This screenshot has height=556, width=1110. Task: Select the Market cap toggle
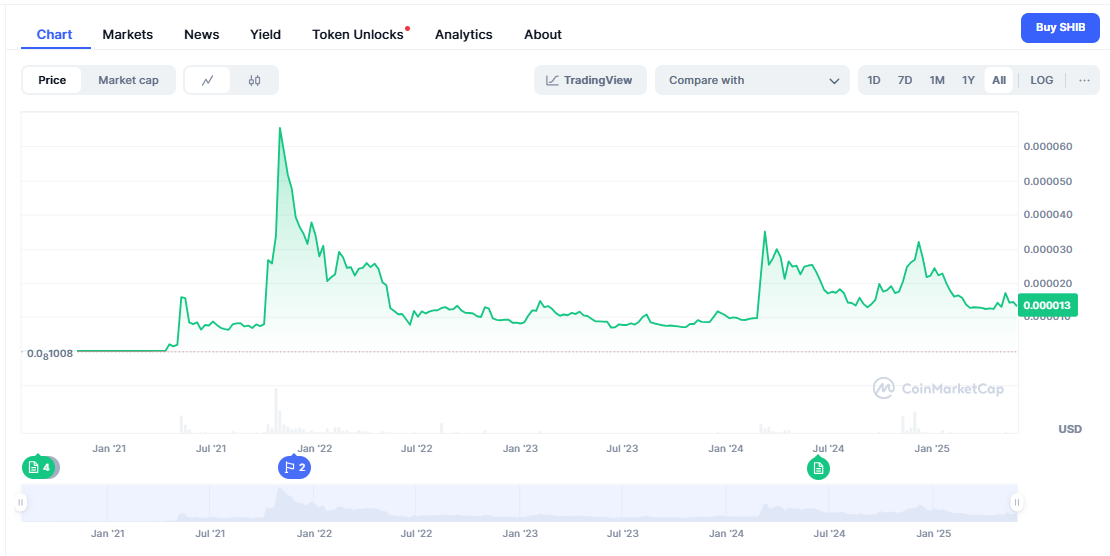[x=128, y=80]
